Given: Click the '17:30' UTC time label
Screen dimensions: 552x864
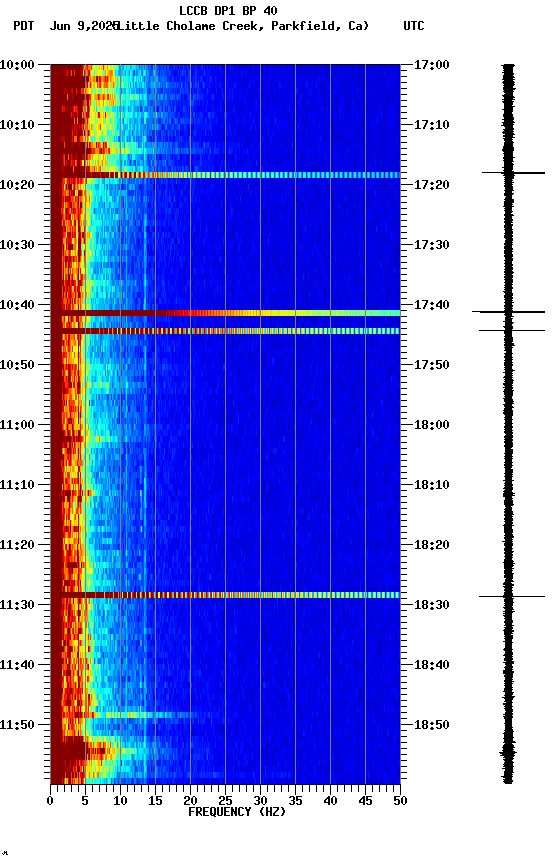Looking at the screenshot, I should coord(432,245).
